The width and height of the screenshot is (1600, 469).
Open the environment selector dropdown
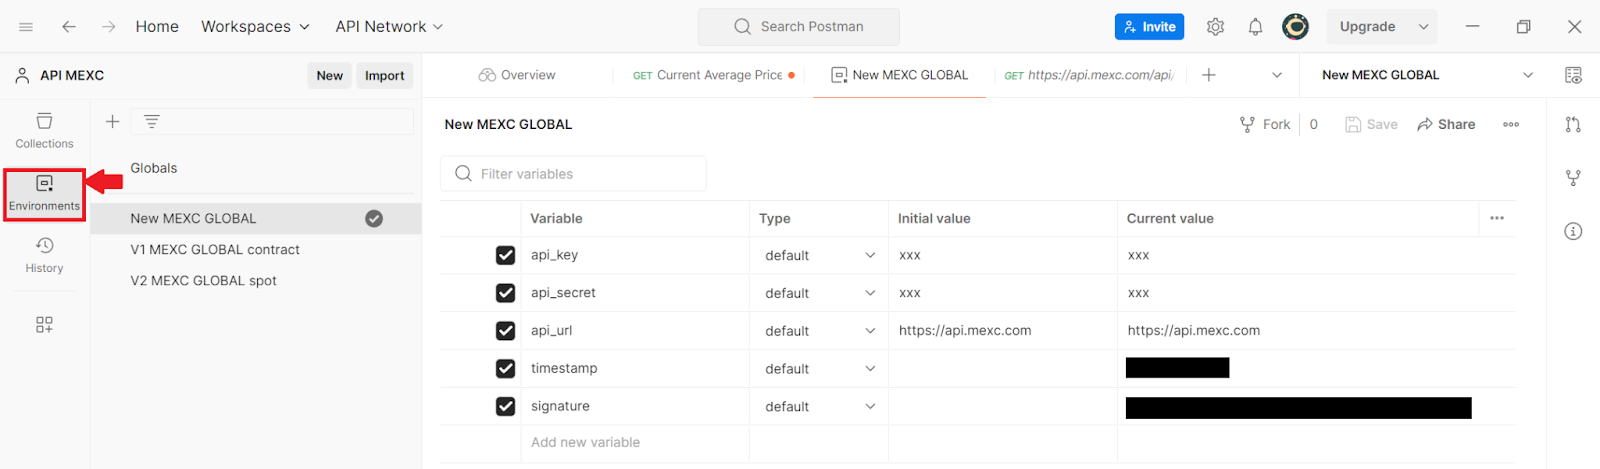(x=1427, y=75)
